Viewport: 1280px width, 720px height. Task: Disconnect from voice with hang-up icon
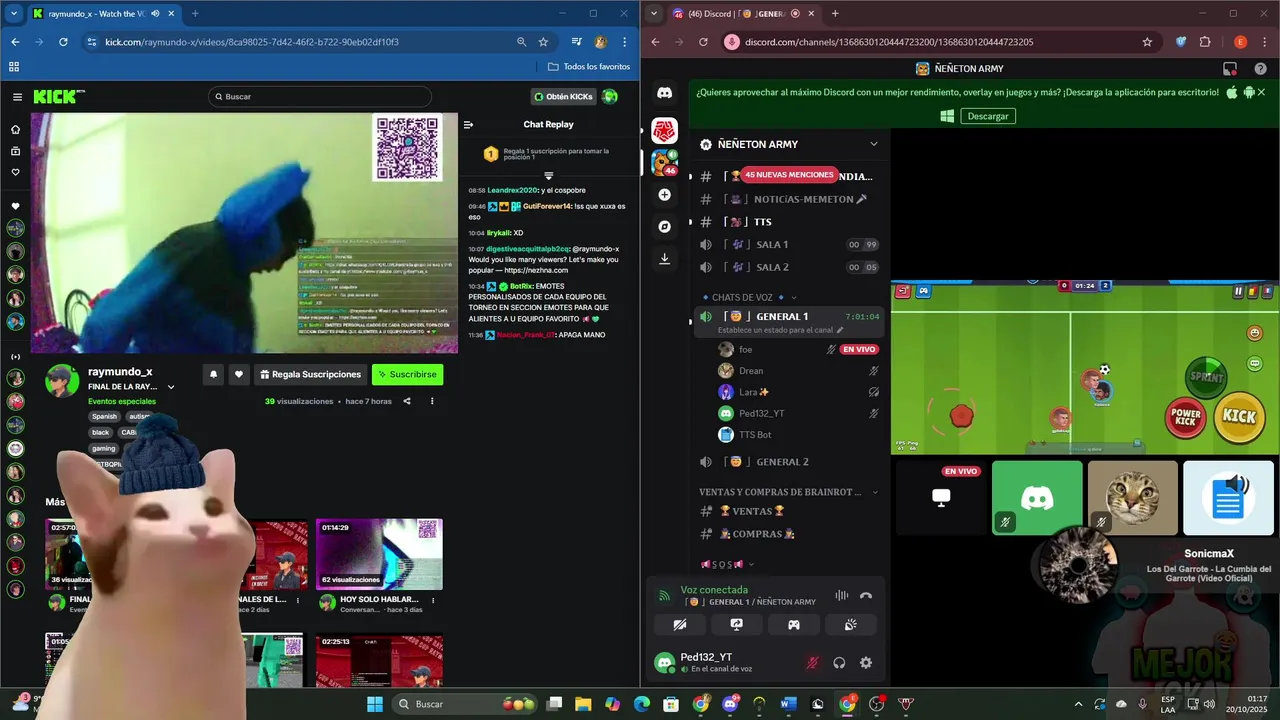(x=866, y=596)
